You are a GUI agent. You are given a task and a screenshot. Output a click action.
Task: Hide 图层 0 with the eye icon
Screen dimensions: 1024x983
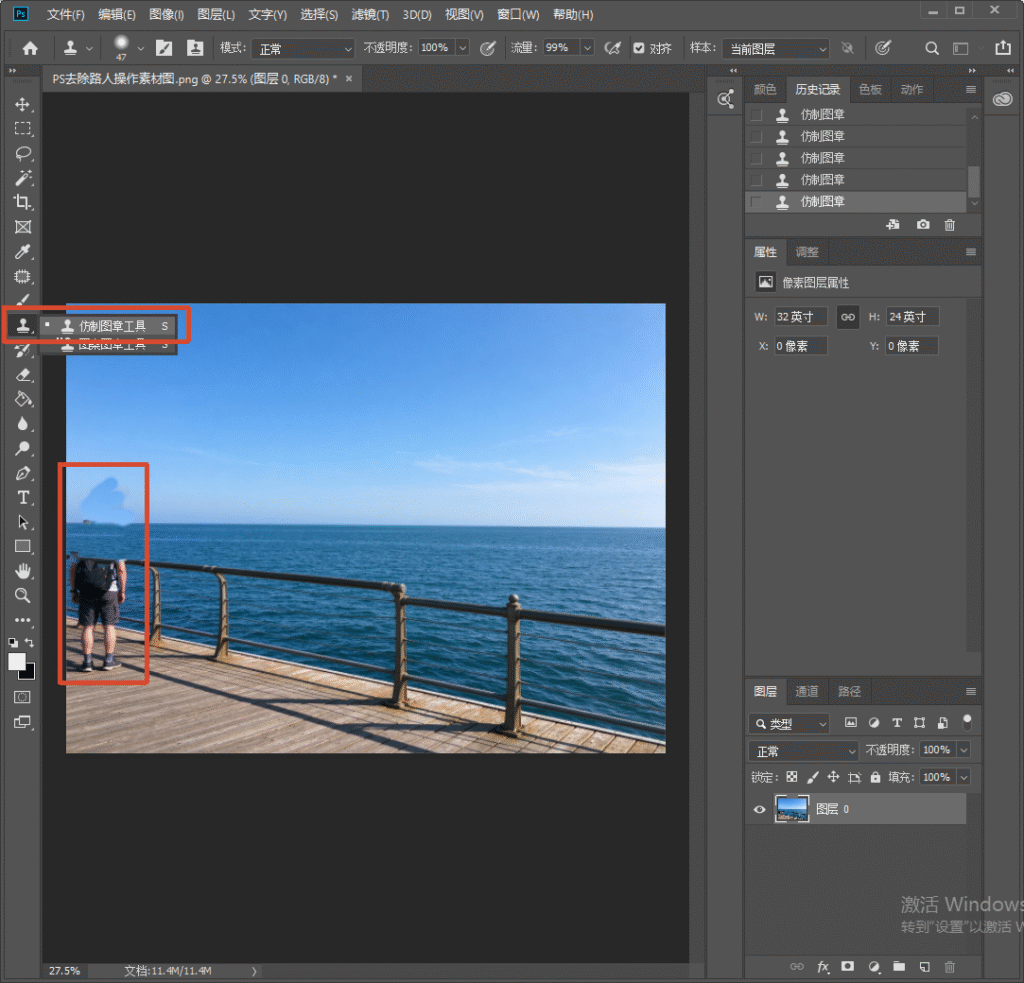pos(759,809)
